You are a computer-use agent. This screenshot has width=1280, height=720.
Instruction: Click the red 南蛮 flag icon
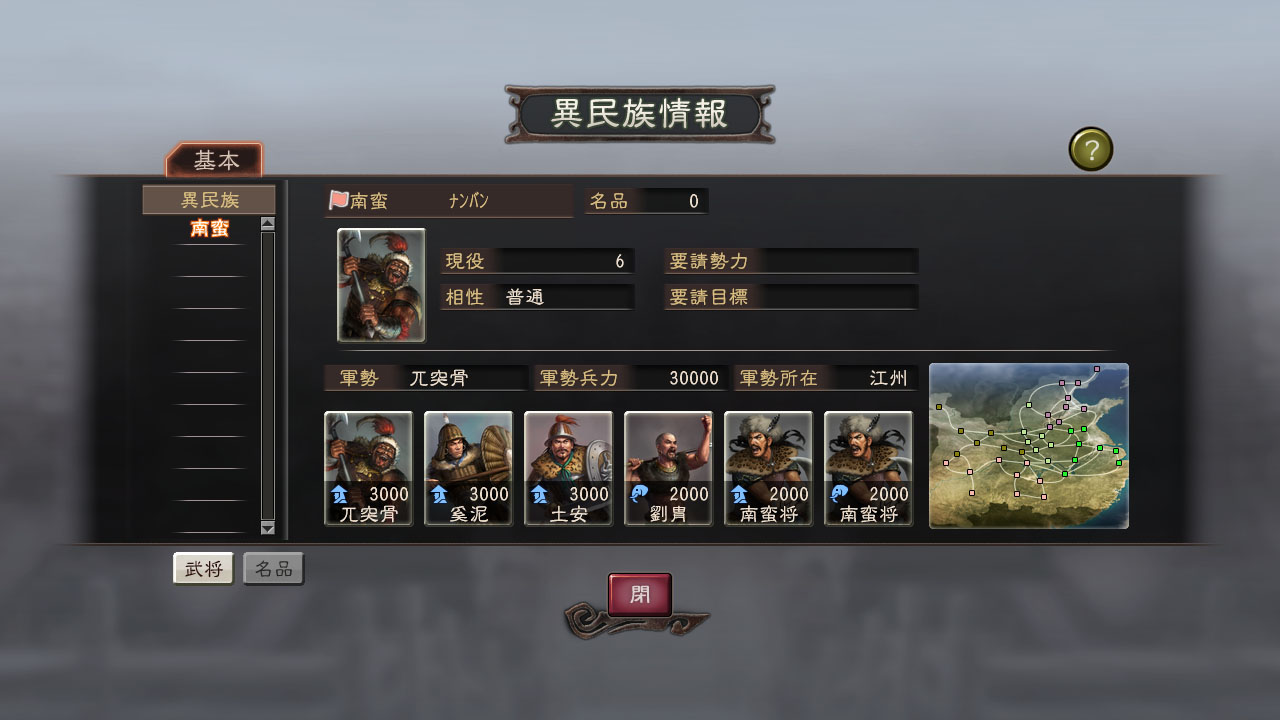338,201
